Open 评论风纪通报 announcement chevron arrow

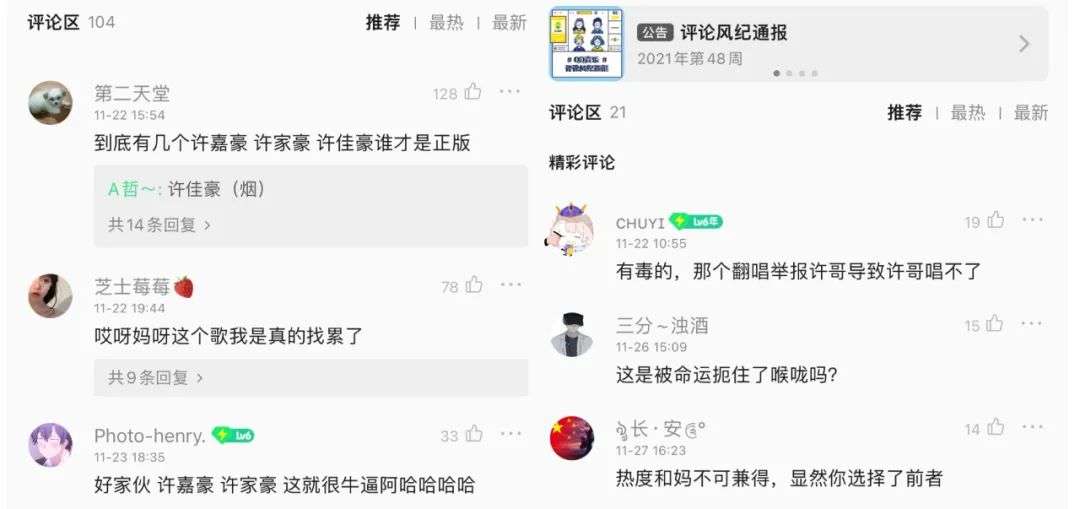[1024, 45]
